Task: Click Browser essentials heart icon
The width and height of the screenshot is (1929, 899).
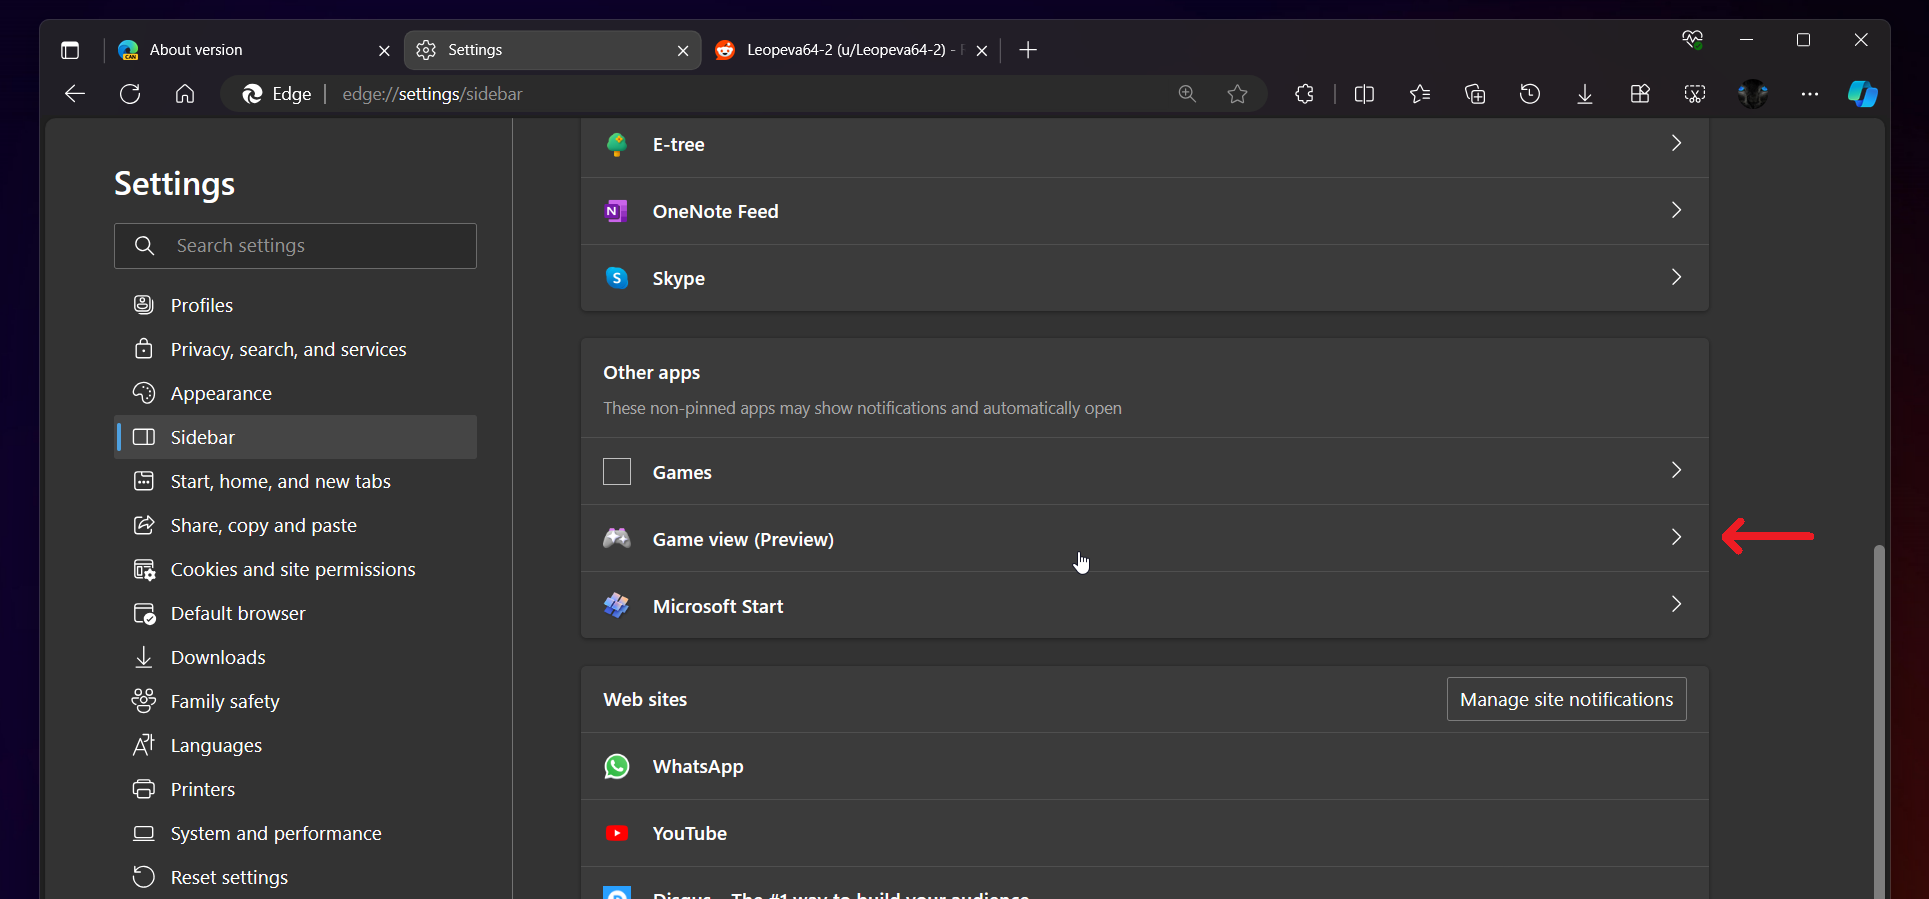Action: (x=1692, y=40)
